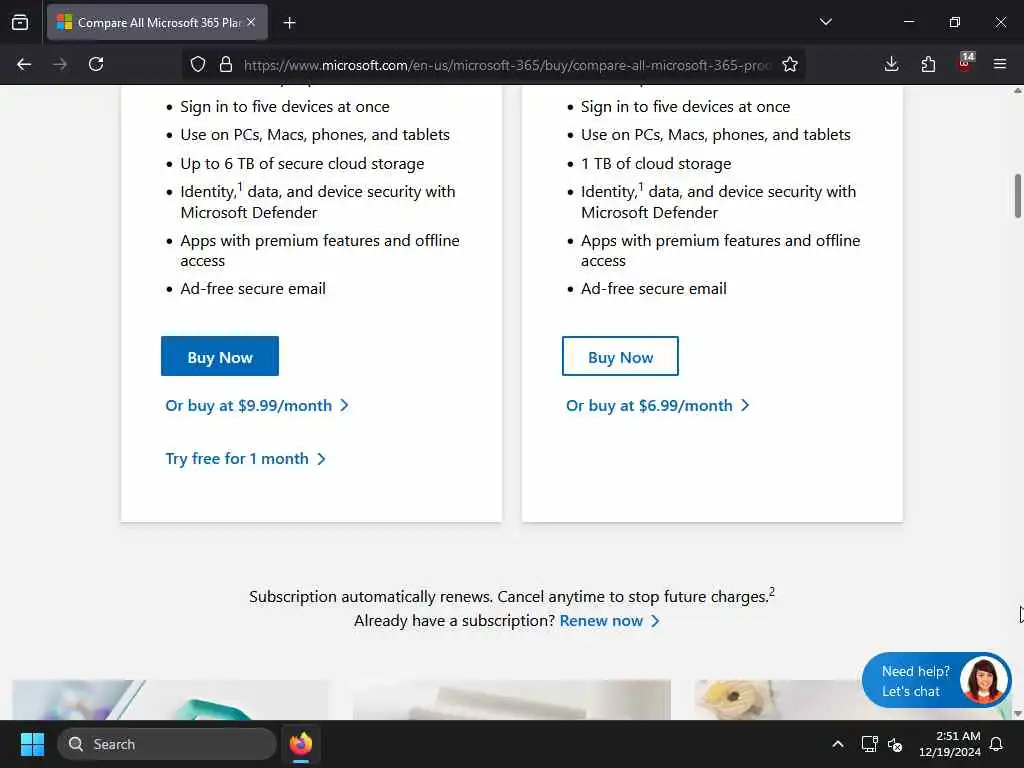Click the subscription automatically renews notice
This screenshot has width=1024, height=768.
512,596
